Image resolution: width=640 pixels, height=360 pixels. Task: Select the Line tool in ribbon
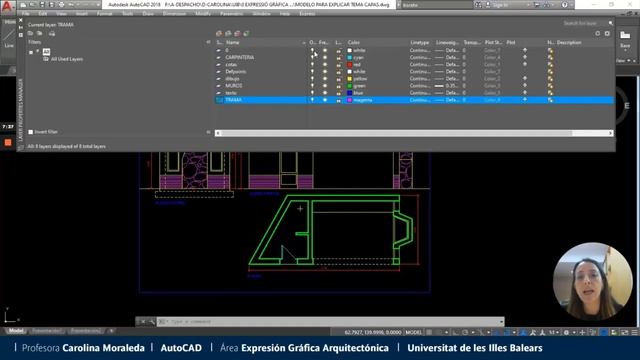(9, 38)
